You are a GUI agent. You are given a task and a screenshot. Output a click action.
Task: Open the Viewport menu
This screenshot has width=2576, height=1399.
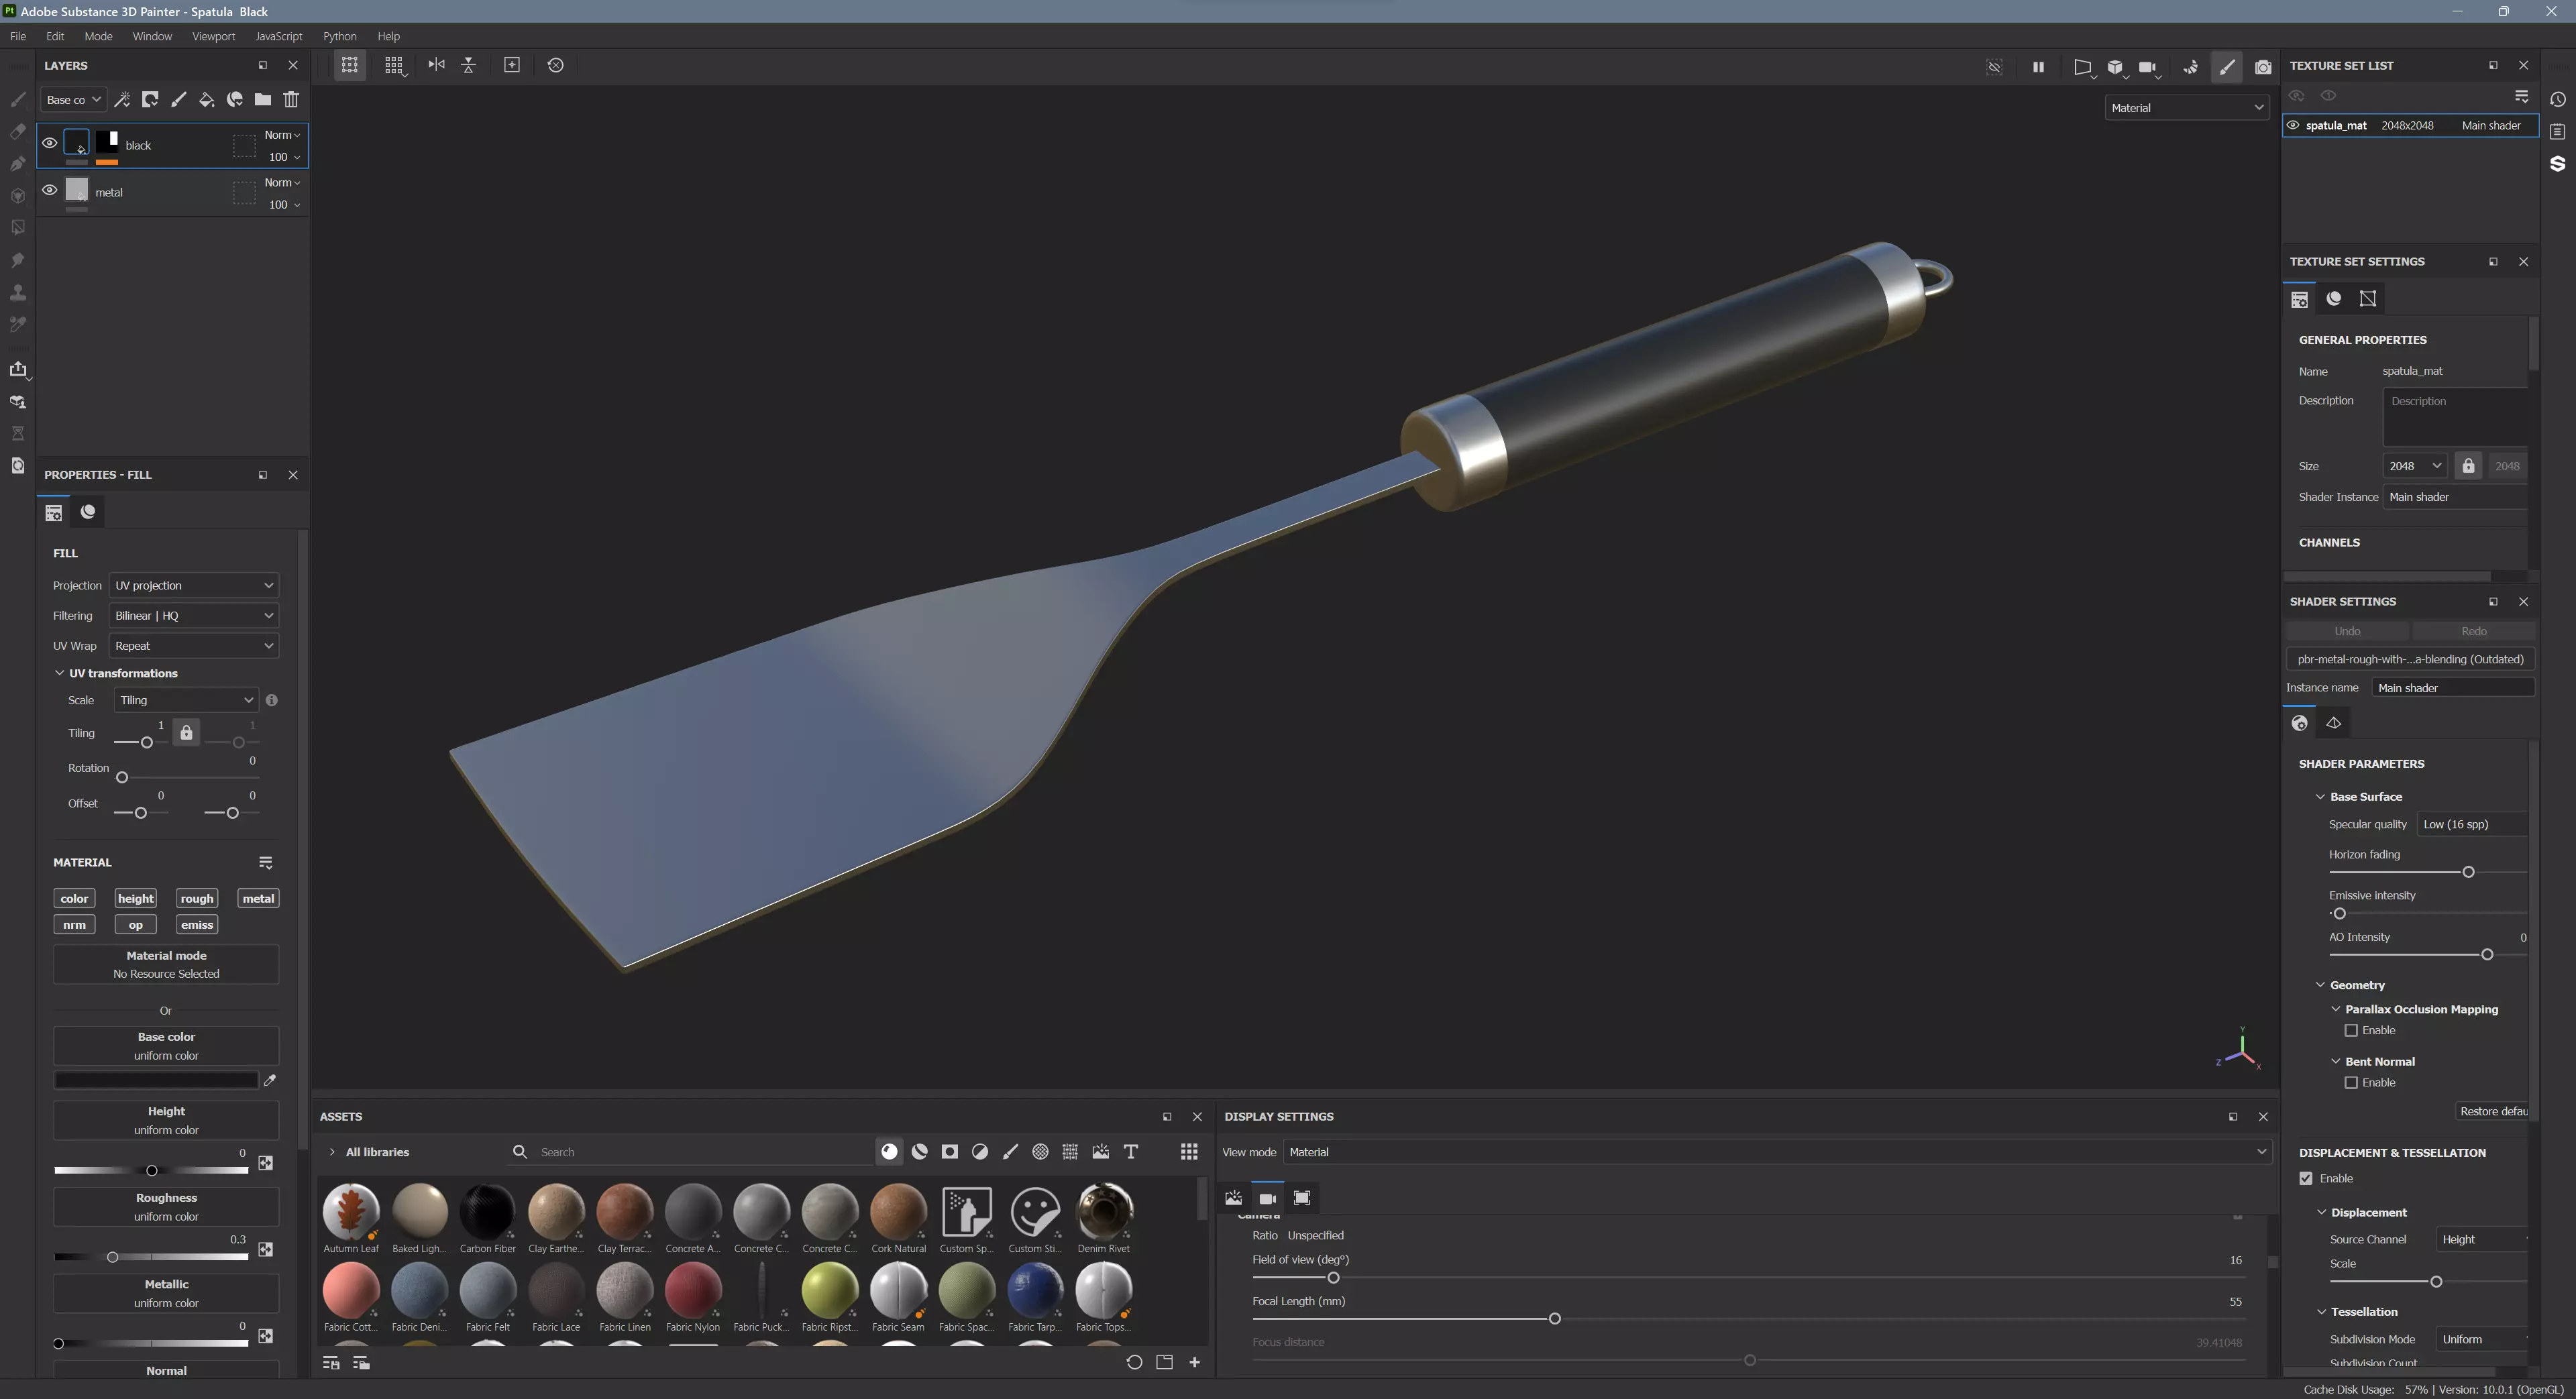click(213, 36)
